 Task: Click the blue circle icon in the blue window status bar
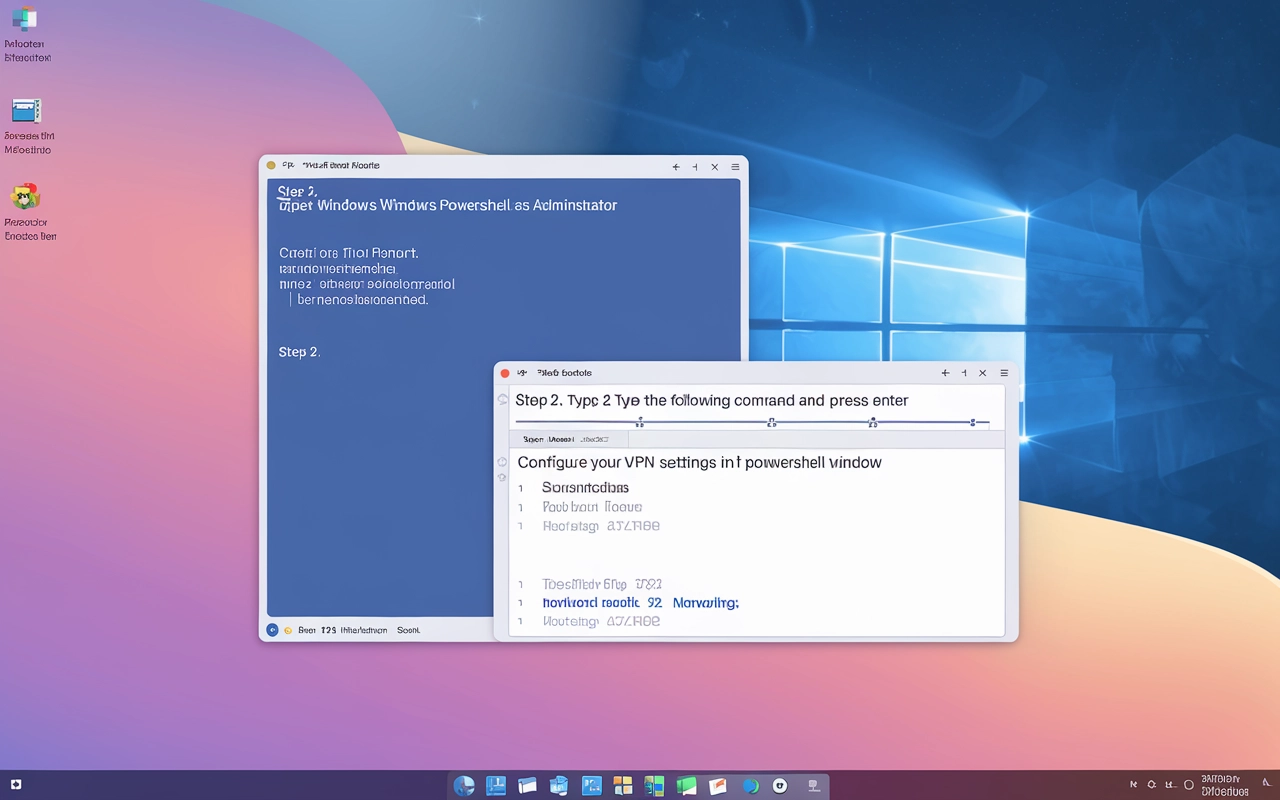click(x=272, y=630)
